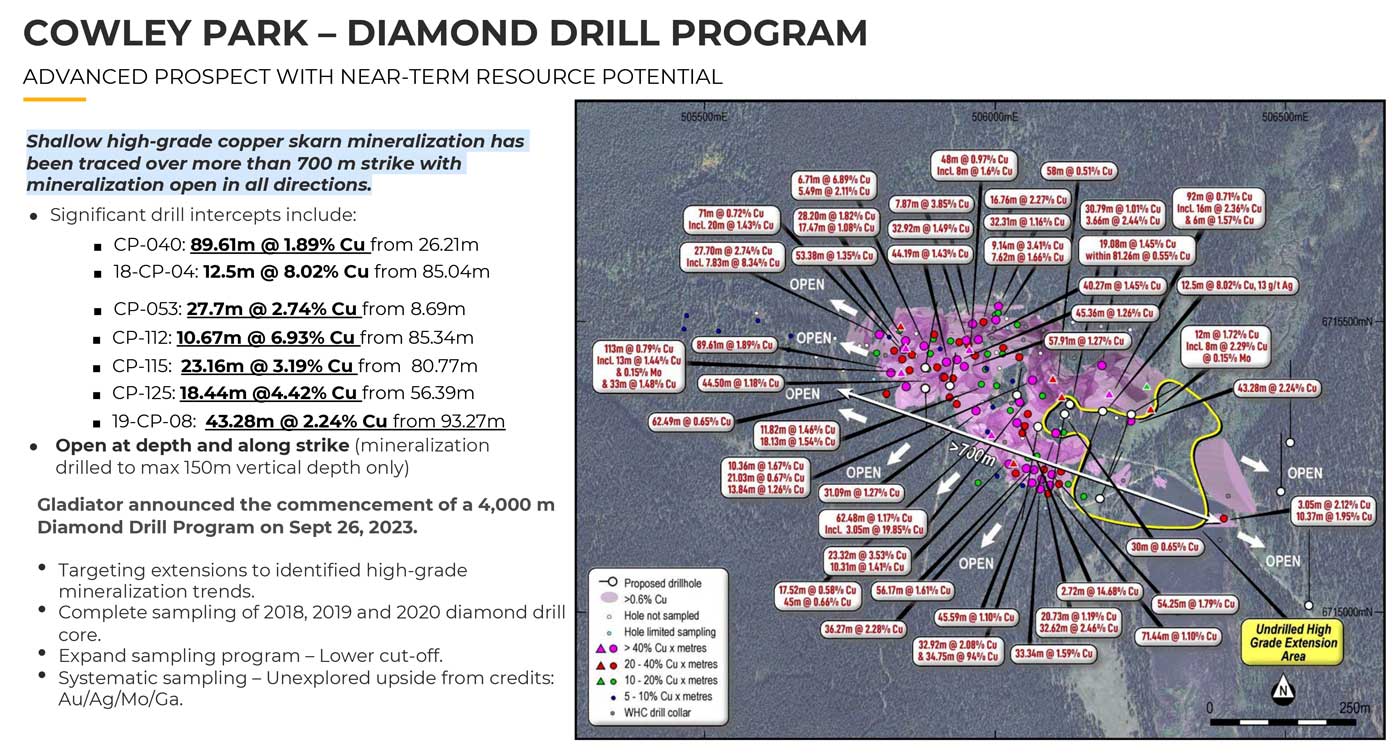Image resolution: width=1400 pixels, height=754 pixels.
Task: Click the >700m strike length label
Action: tap(971, 453)
